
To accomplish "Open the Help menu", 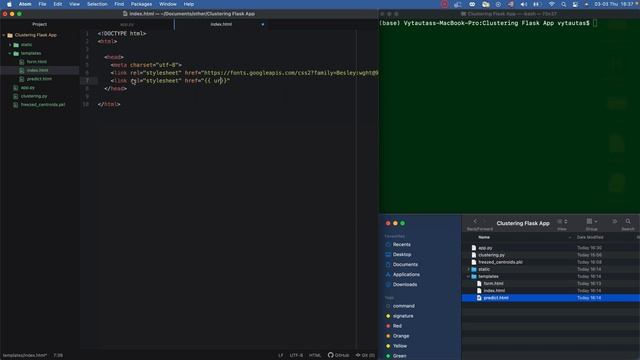I will (189, 4).
